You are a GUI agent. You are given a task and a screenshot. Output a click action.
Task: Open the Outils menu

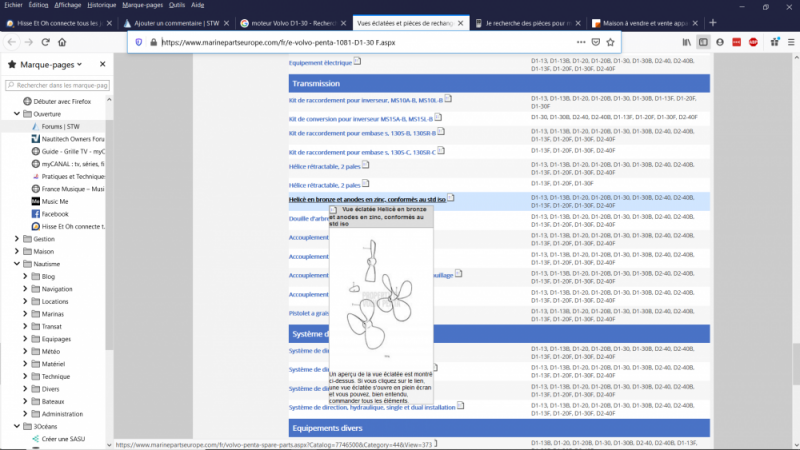coord(177,5)
